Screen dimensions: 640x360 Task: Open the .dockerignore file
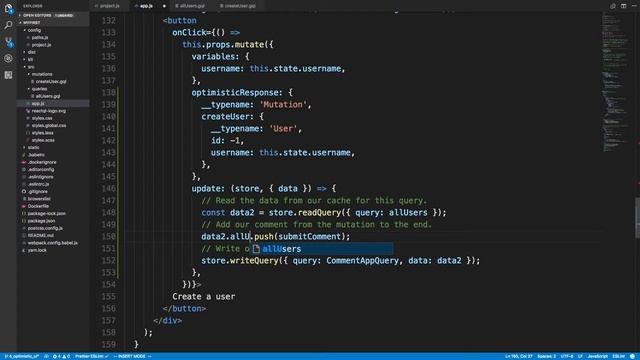(42, 162)
